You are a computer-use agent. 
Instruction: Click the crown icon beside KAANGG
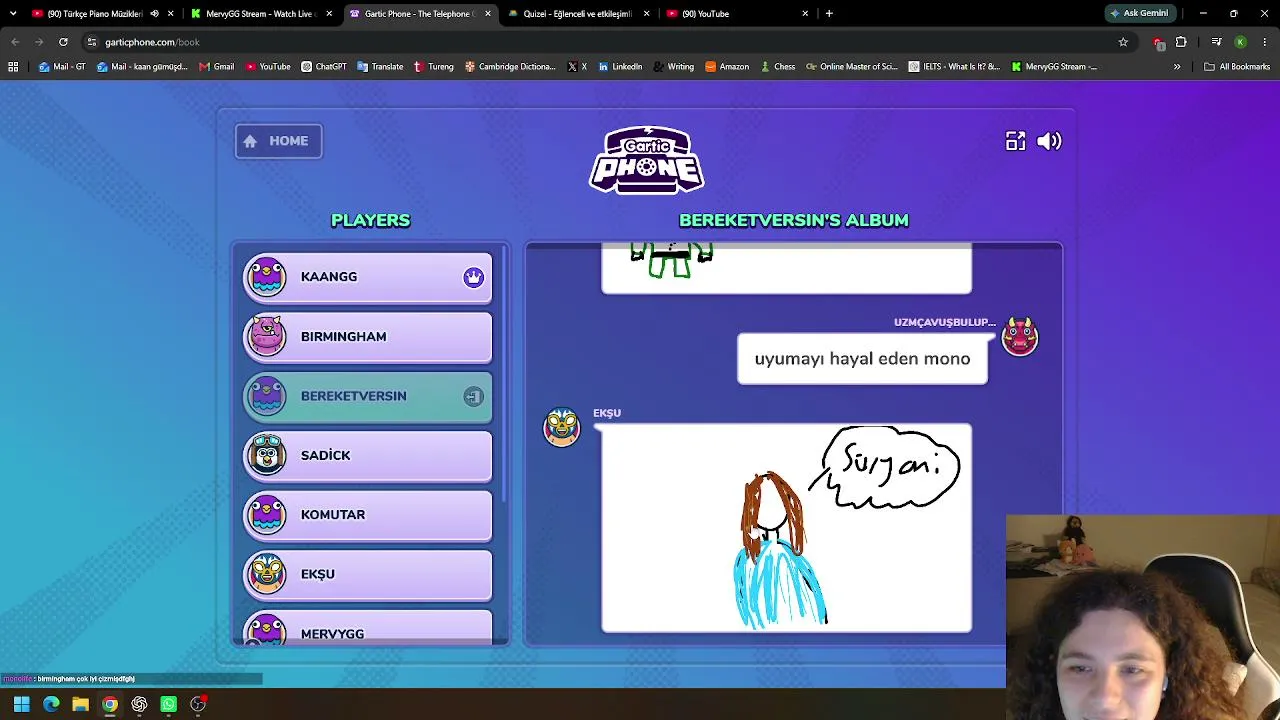coord(473,277)
